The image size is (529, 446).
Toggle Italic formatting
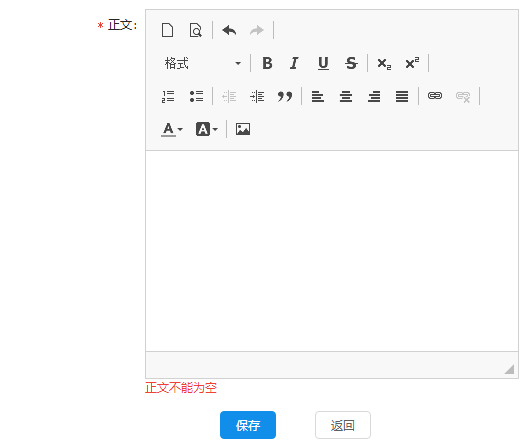tap(295, 63)
